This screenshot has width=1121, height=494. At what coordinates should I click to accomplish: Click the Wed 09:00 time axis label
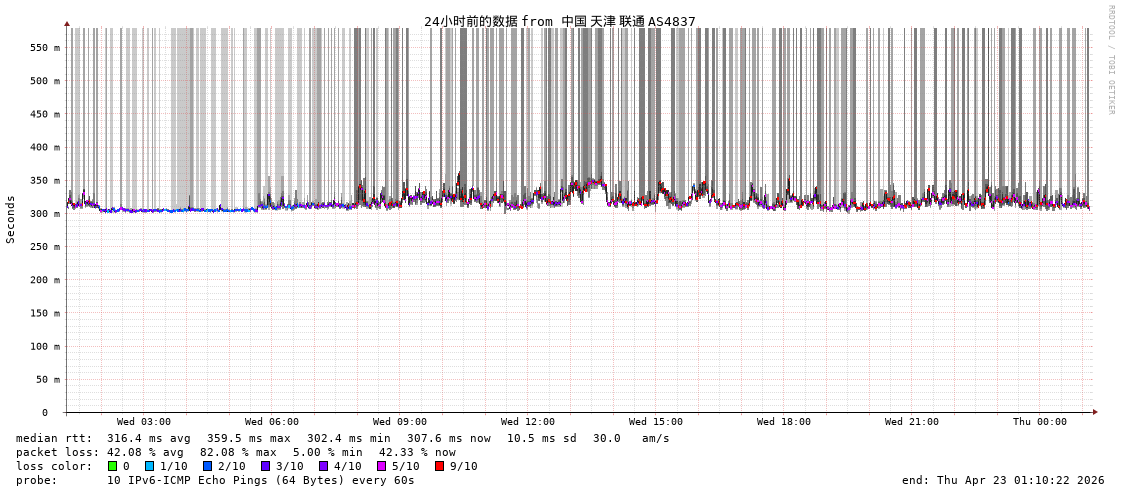tap(400, 422)
